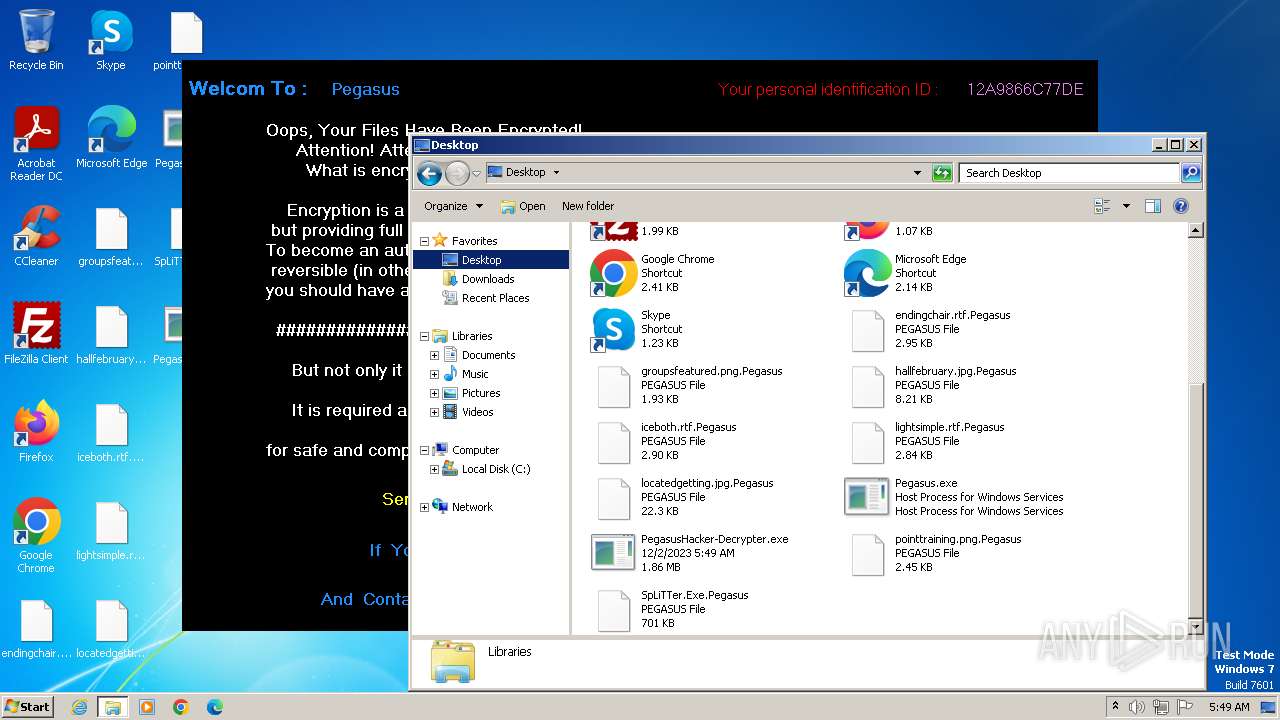
Task: Expand the Music library node
Action: 434,374
